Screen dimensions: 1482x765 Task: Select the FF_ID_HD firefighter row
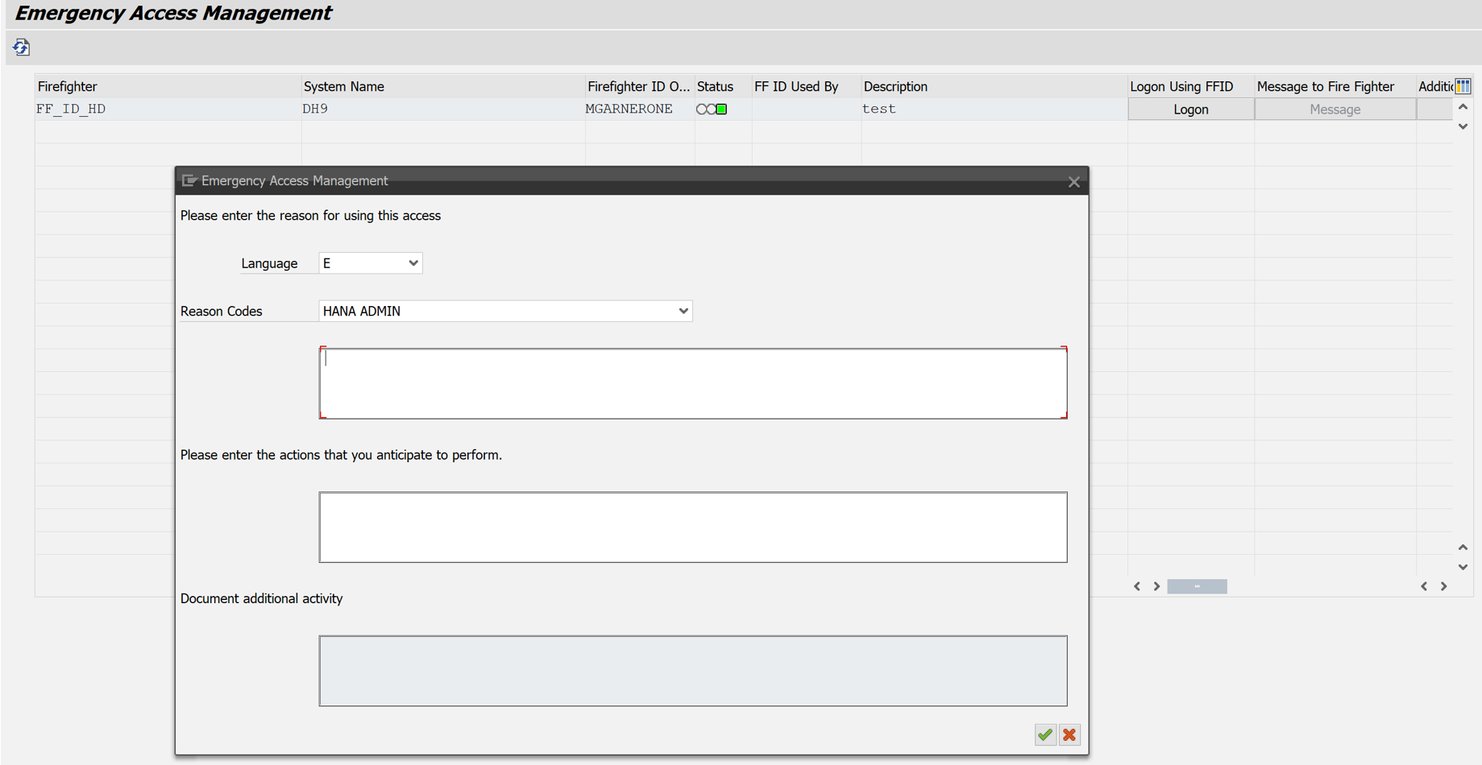click(68, 108)
